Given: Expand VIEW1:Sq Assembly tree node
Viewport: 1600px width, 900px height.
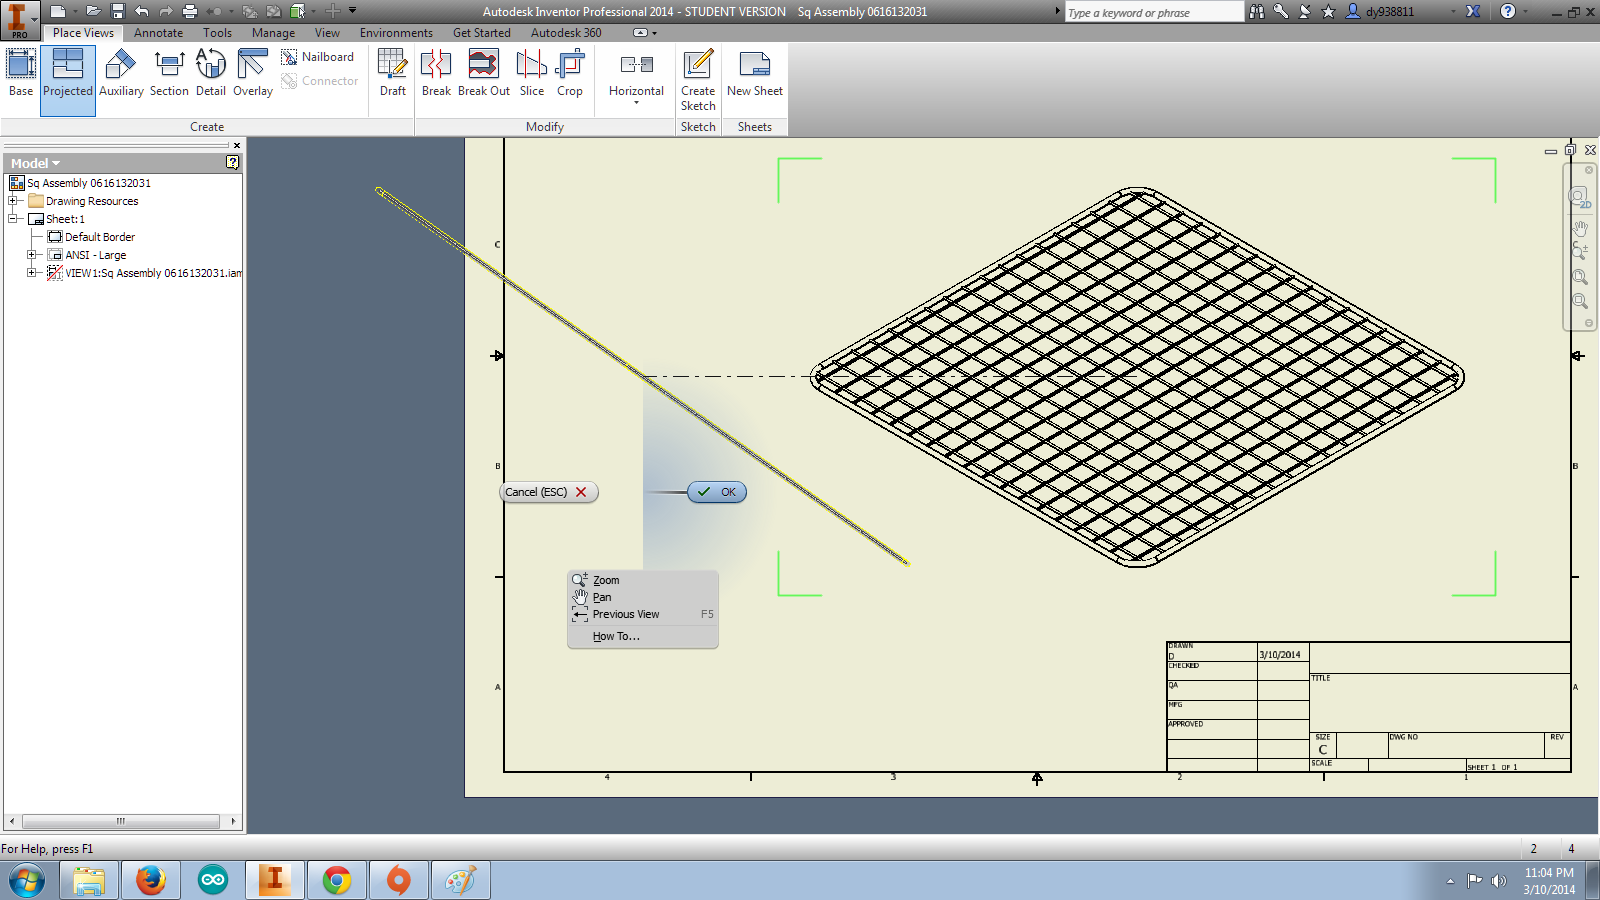Looking at the screenshot, I should tap(31, 272).
